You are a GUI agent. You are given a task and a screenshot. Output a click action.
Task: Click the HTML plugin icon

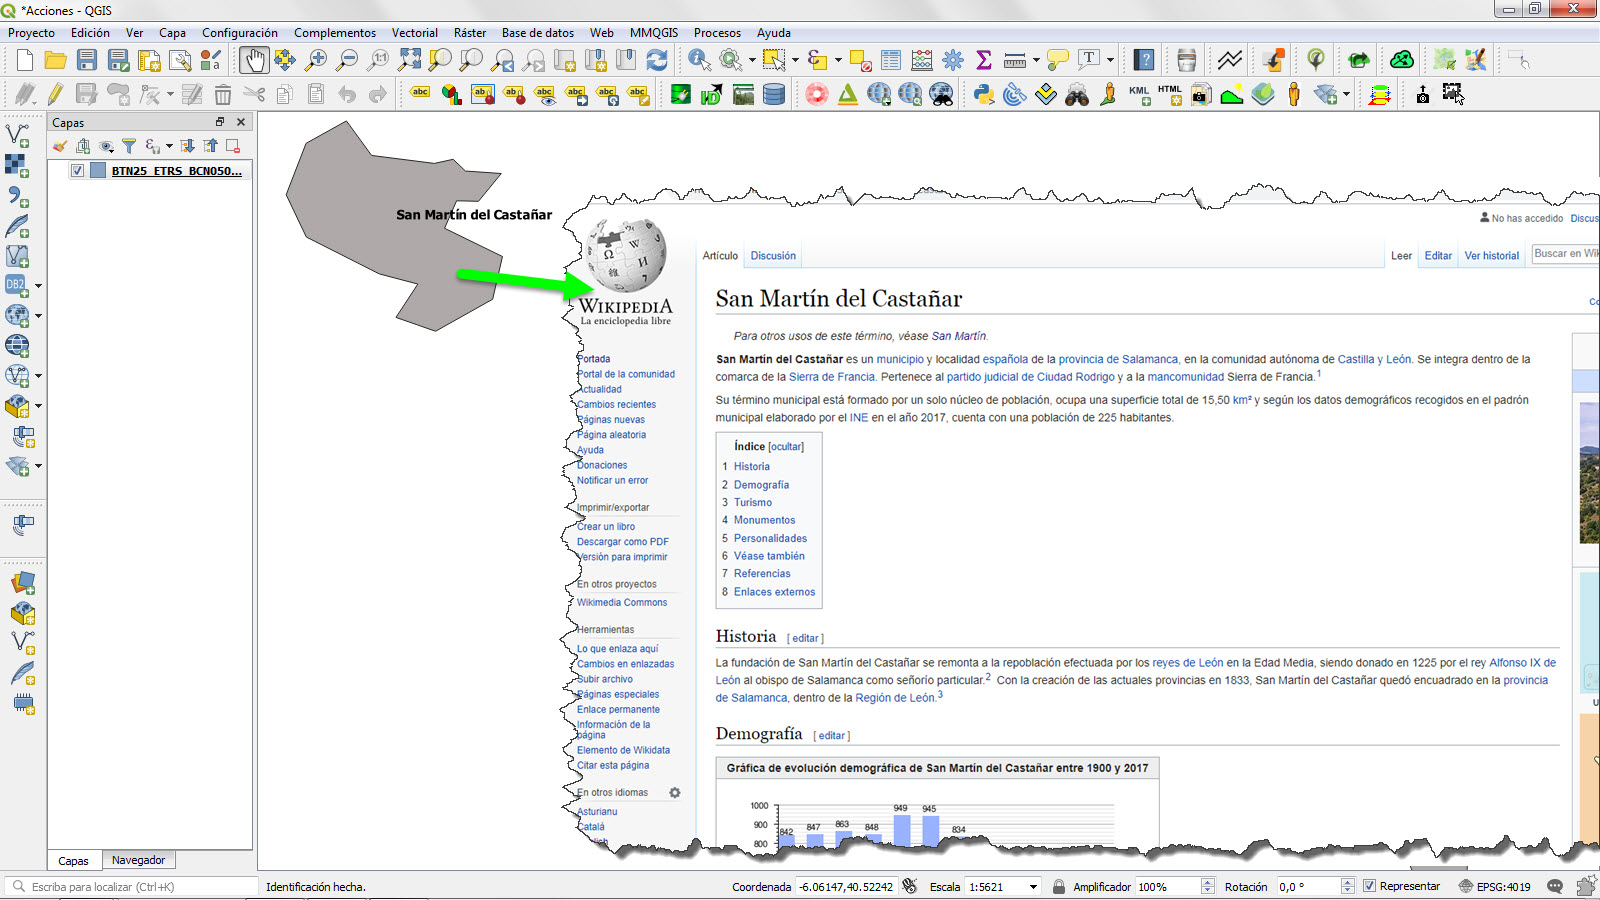pyautogui.click(x=1170, y=95)
